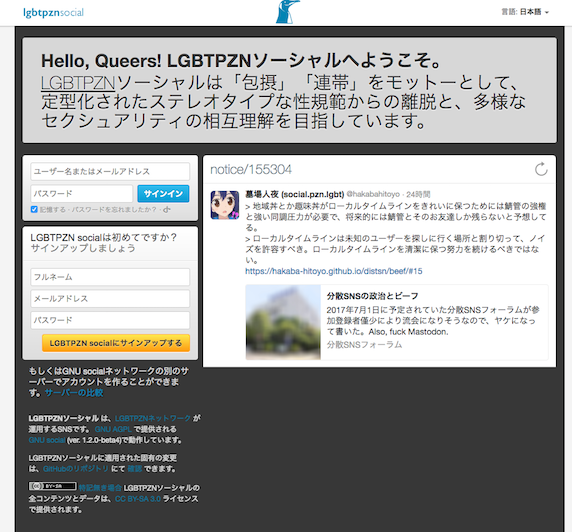Open the GitHubのリポジトリ link
Image resolution: width=572 pixels, height=532 pixels.
[76, 469]
